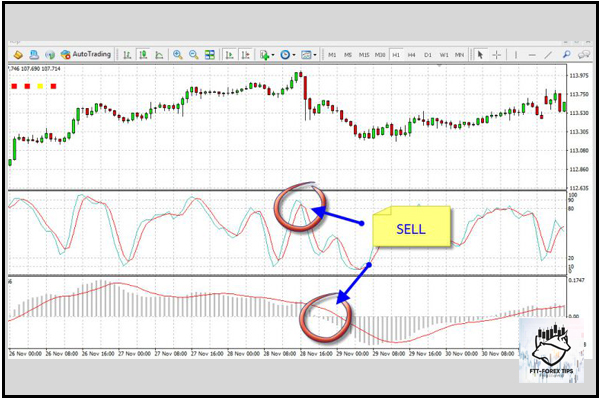Image resolution: width=600 pixels, height=400 pixels.
Task: Switch to Line Chart display
Action: pos(159,55)
